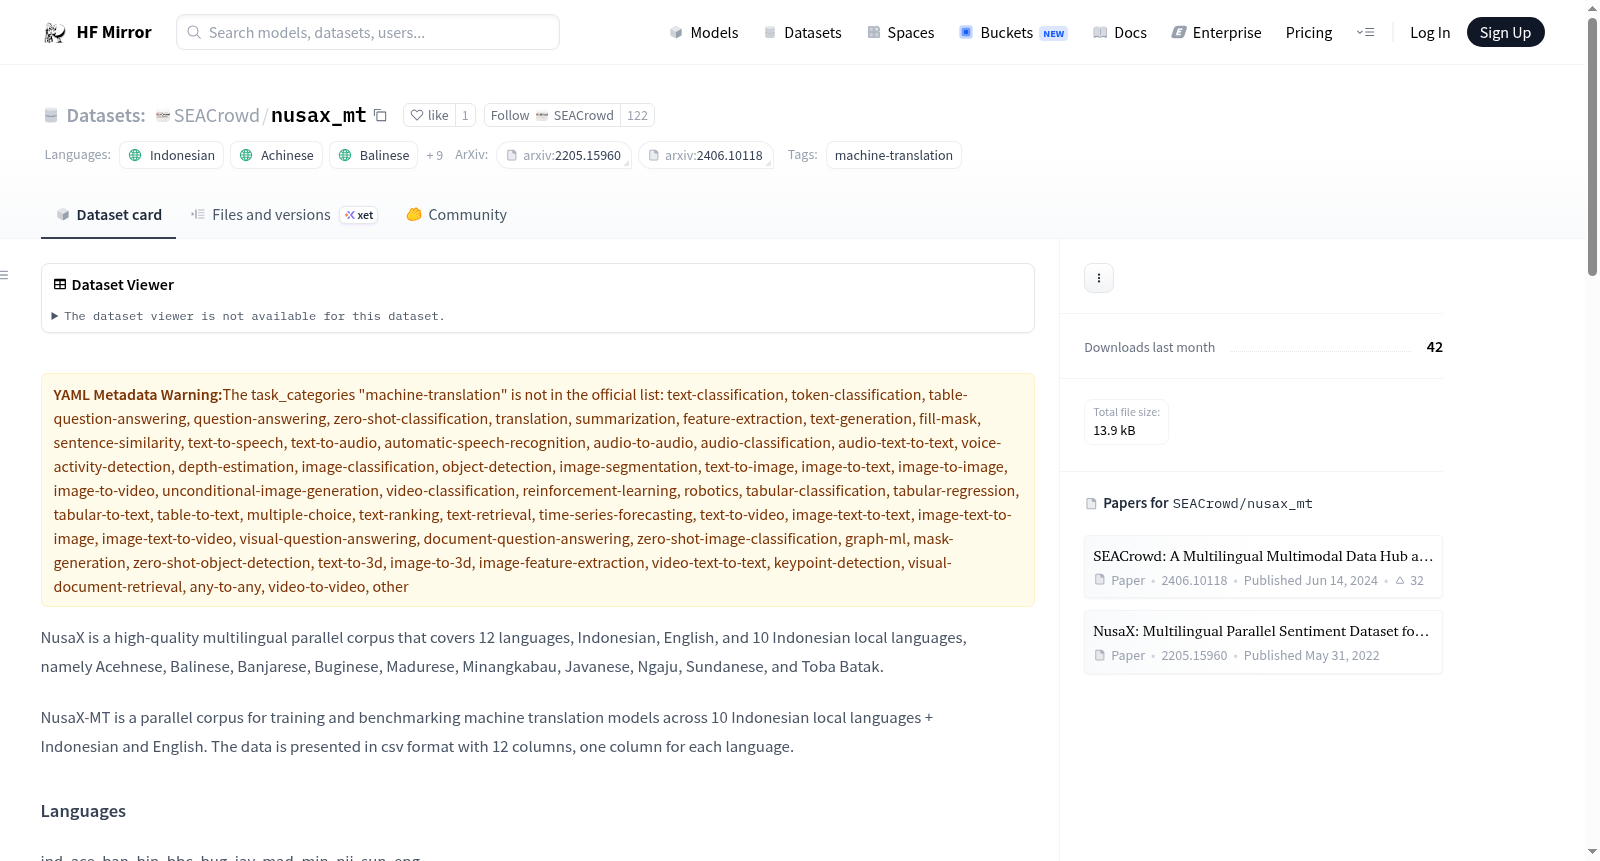Click the Languages section heading
Image resolution: width=1600 pixels, height=861 pixels.
click(x=83, y=811)
